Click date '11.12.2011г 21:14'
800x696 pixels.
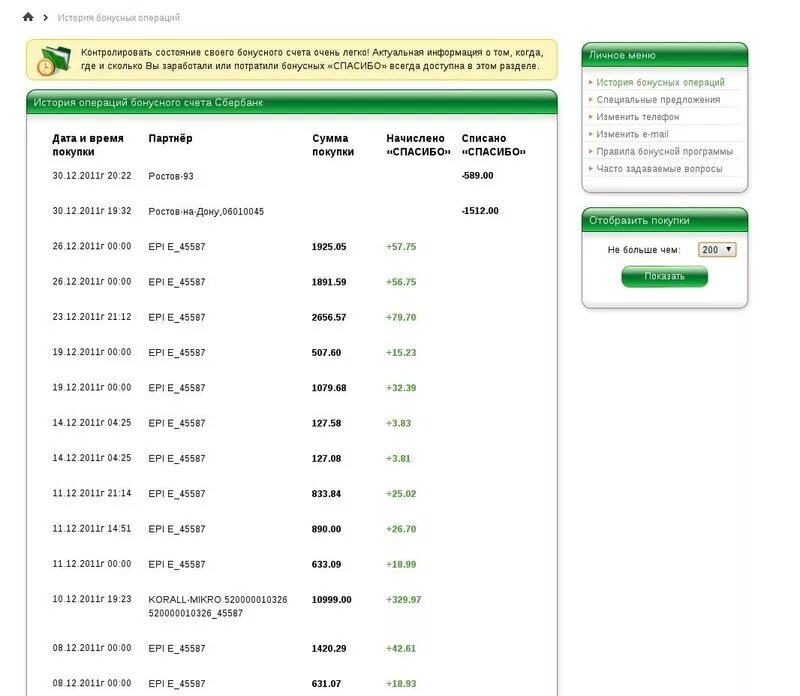click(92, 493)
